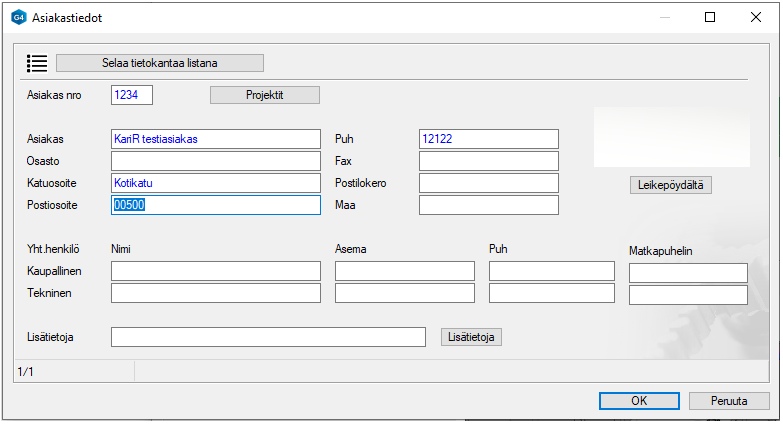Click into the empty Osasto field

tap(215, 161)
